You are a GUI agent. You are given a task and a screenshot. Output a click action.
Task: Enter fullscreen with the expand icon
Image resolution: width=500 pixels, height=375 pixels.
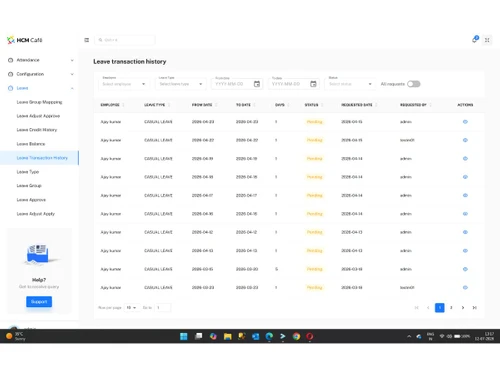pyautogui.click(x=487, y=40)
